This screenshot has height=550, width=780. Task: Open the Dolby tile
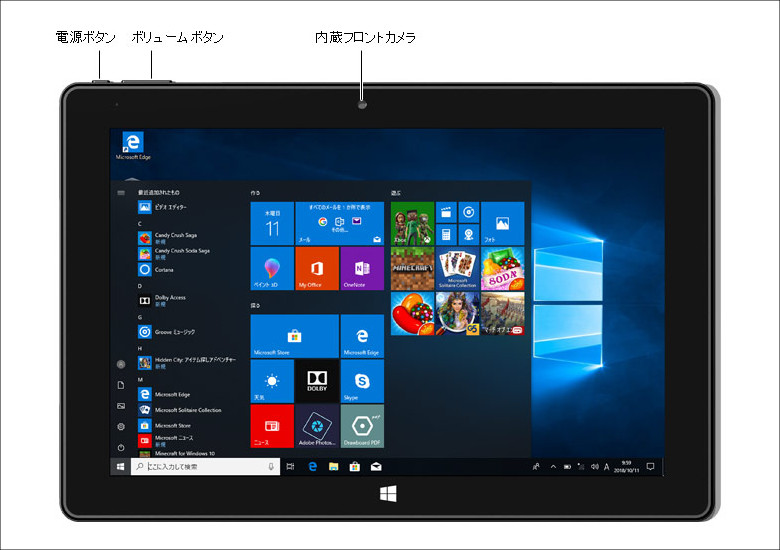click(317, 381)
